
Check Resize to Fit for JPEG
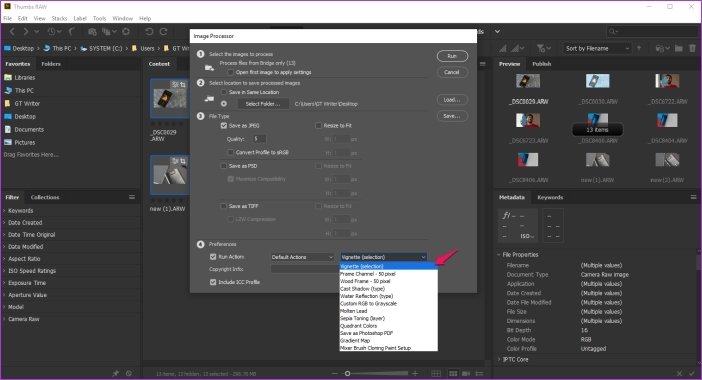click(x=318, y=126)
